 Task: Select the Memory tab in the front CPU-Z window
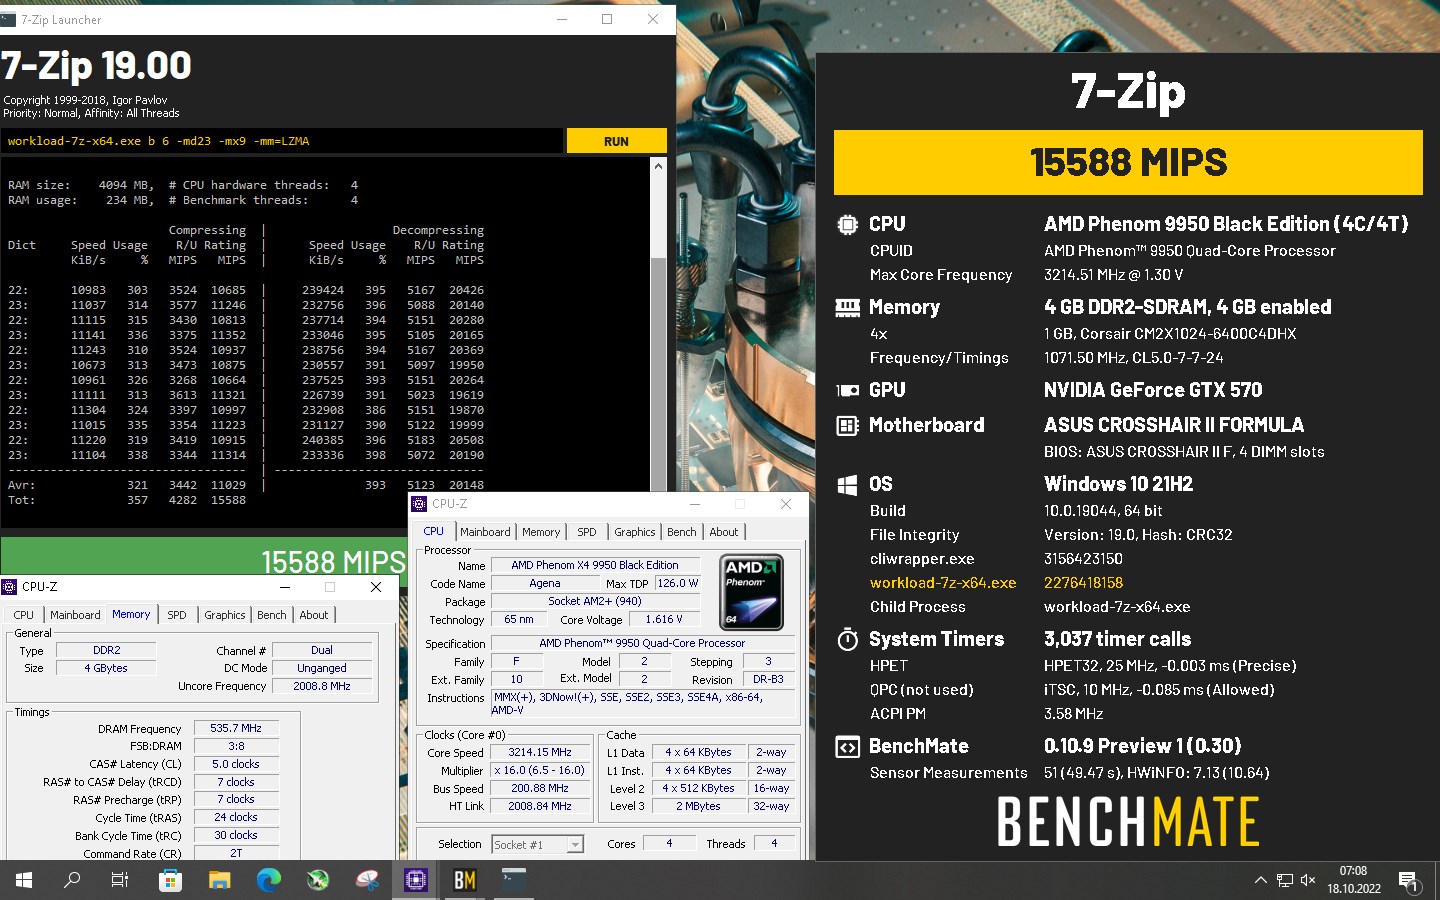541,532
